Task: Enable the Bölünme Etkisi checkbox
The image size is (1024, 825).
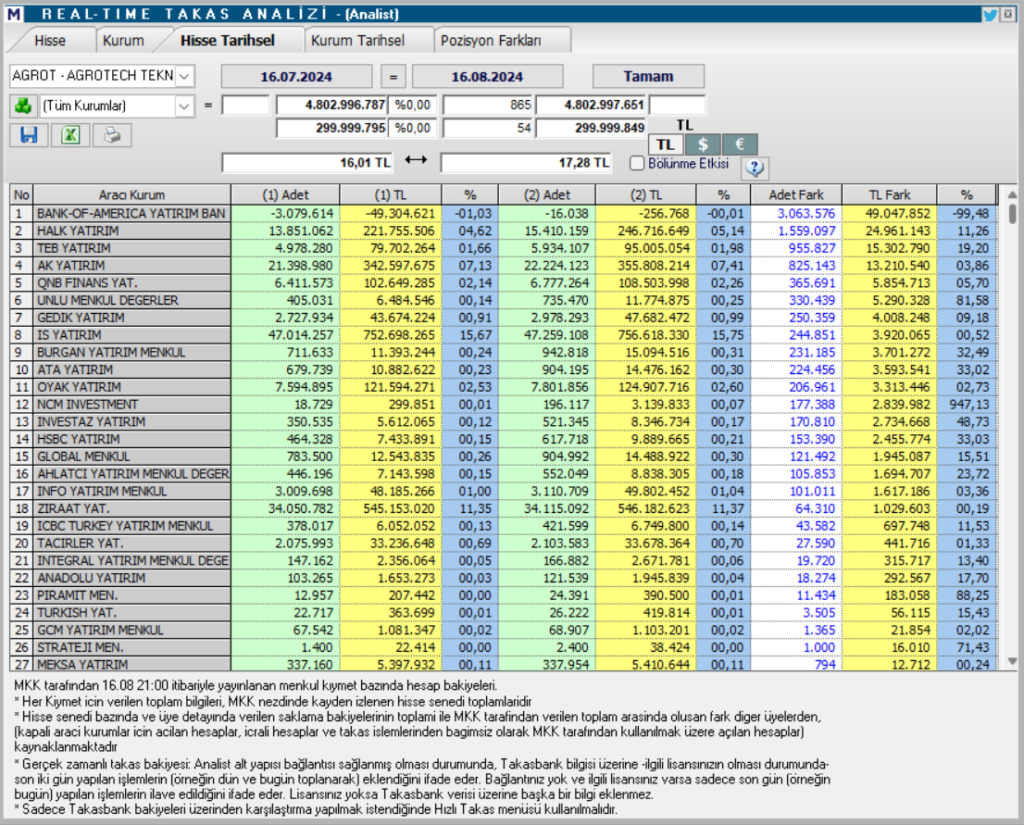Action: 637,163
